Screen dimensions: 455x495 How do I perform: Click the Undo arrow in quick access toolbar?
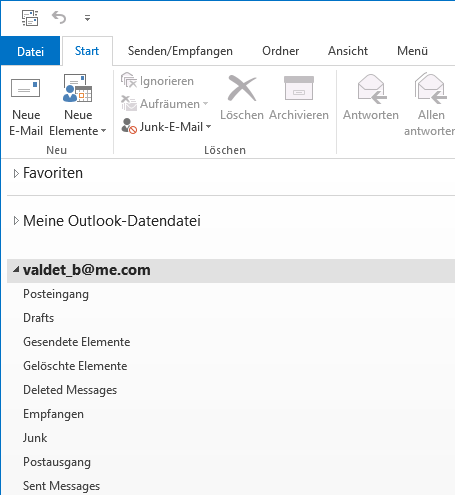click(59, 17)
